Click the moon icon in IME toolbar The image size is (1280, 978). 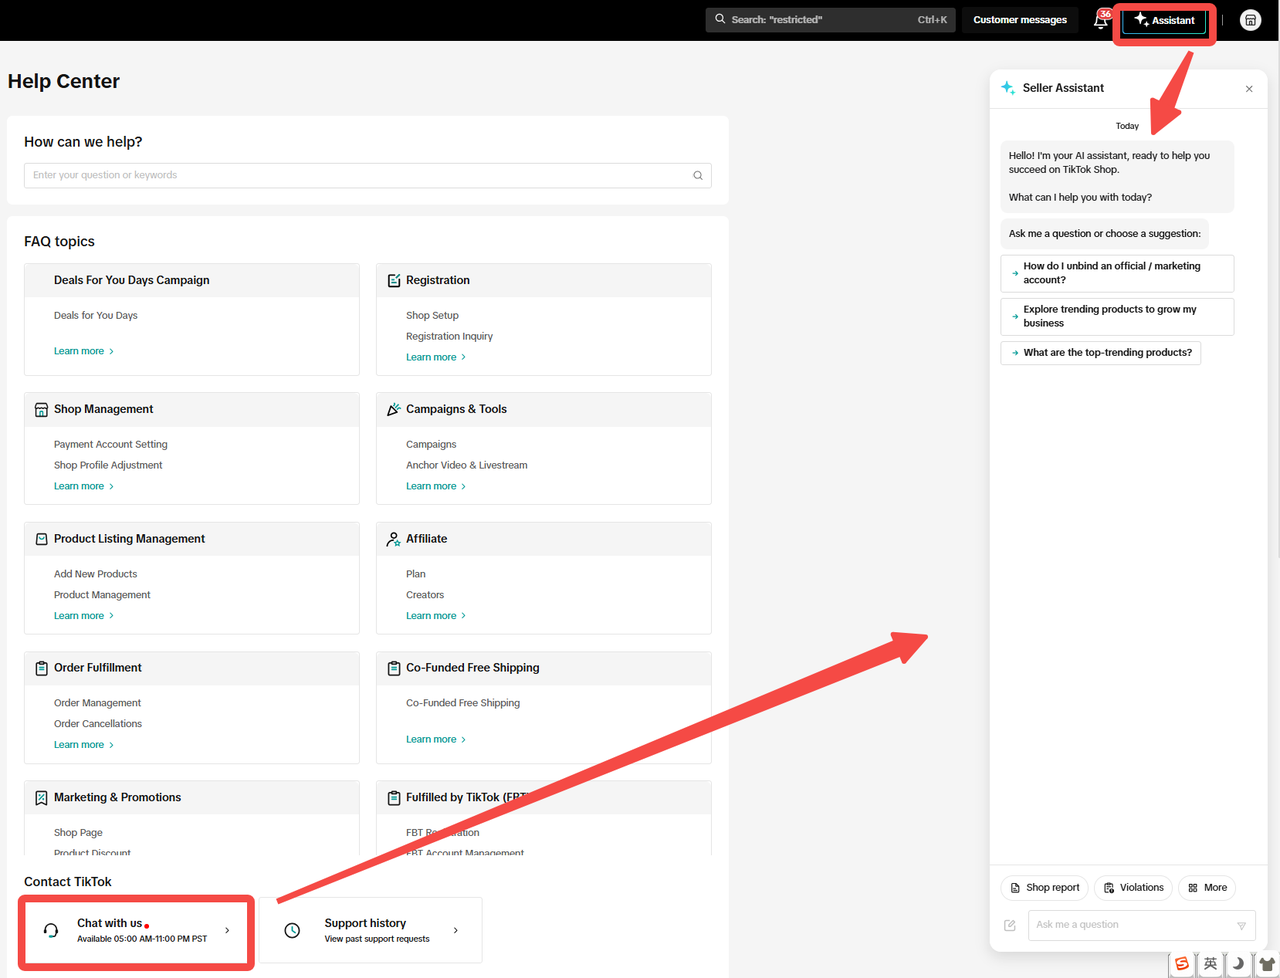pyautogui.click(x=1238, y=964)
